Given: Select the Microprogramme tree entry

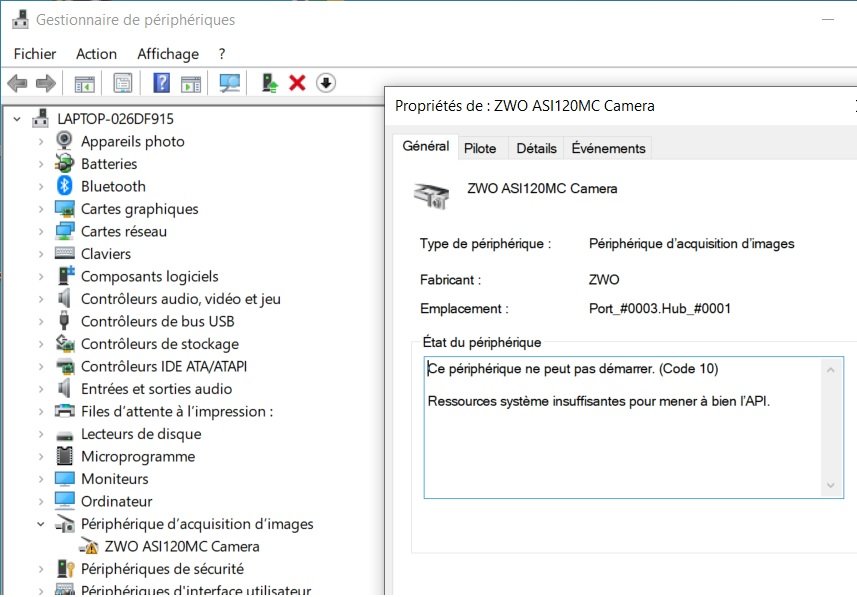Looking at the screenshot, I should [138, 456].
